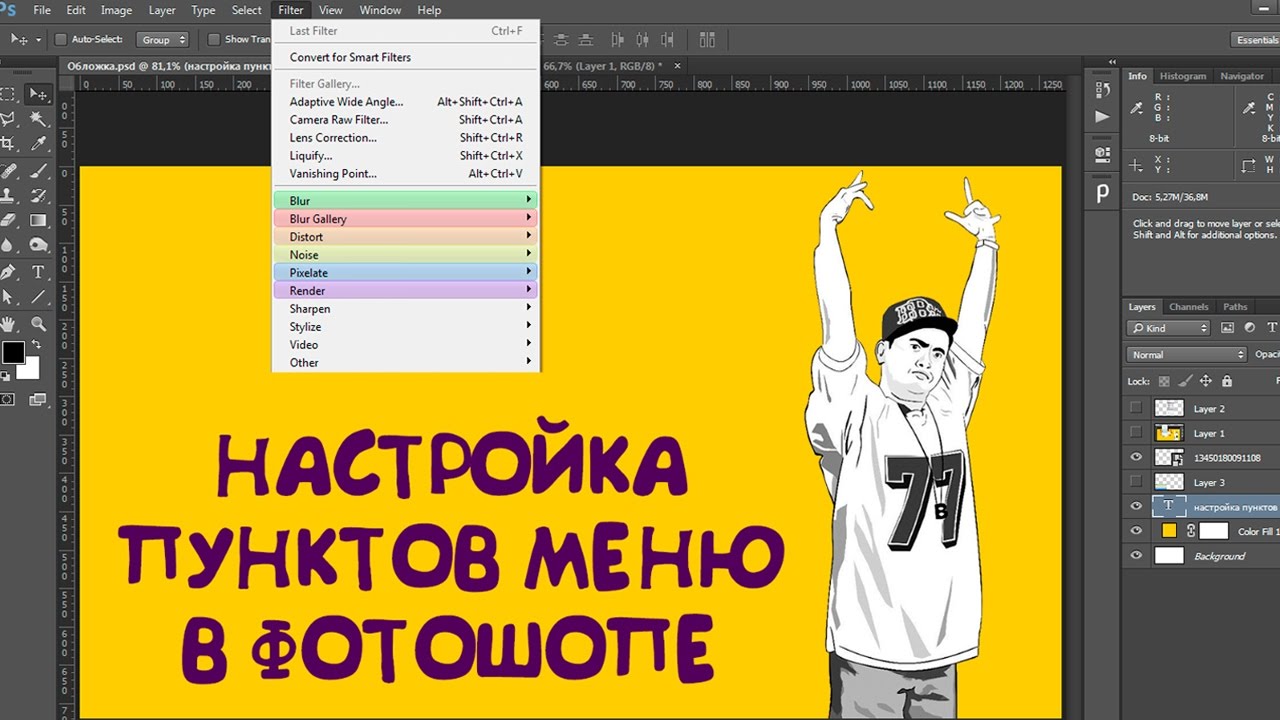Open the layer filter Kind dropdown
Viewport: 1280px width, 720px height.
click(x=1168, y=328)
